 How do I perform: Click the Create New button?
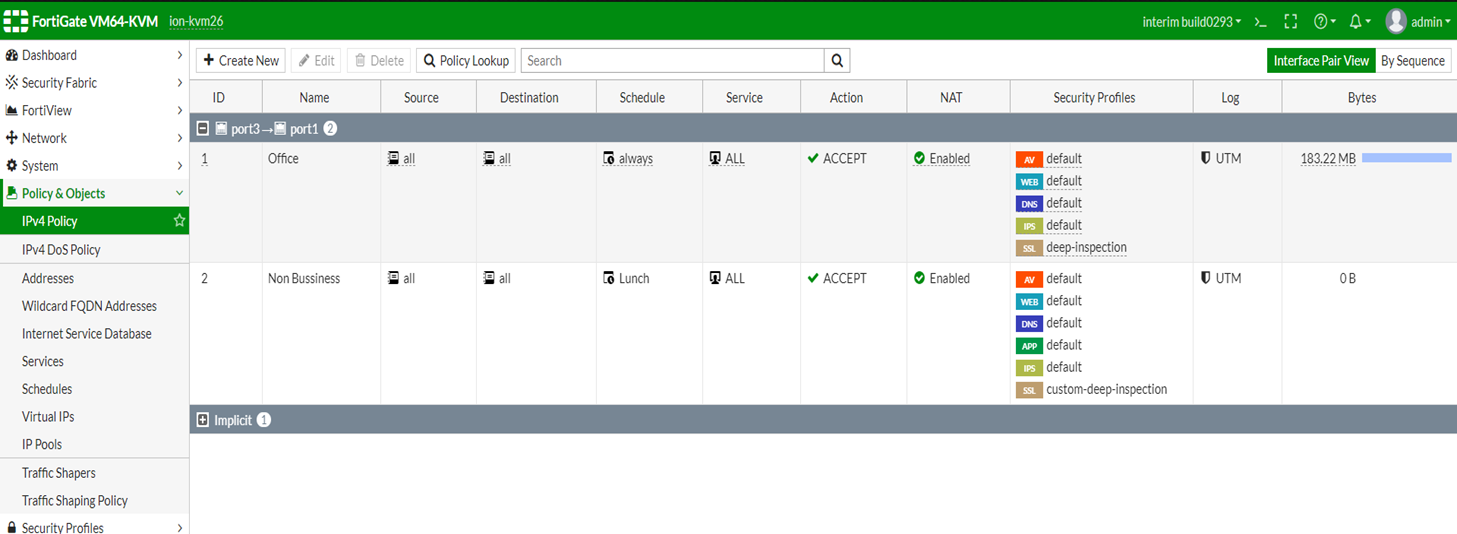(x=241, y=61)
